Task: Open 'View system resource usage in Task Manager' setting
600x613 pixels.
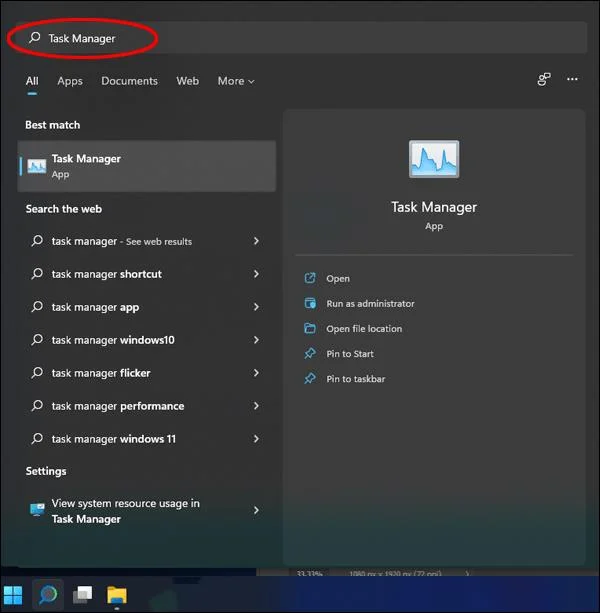Action: click(145, 511)
